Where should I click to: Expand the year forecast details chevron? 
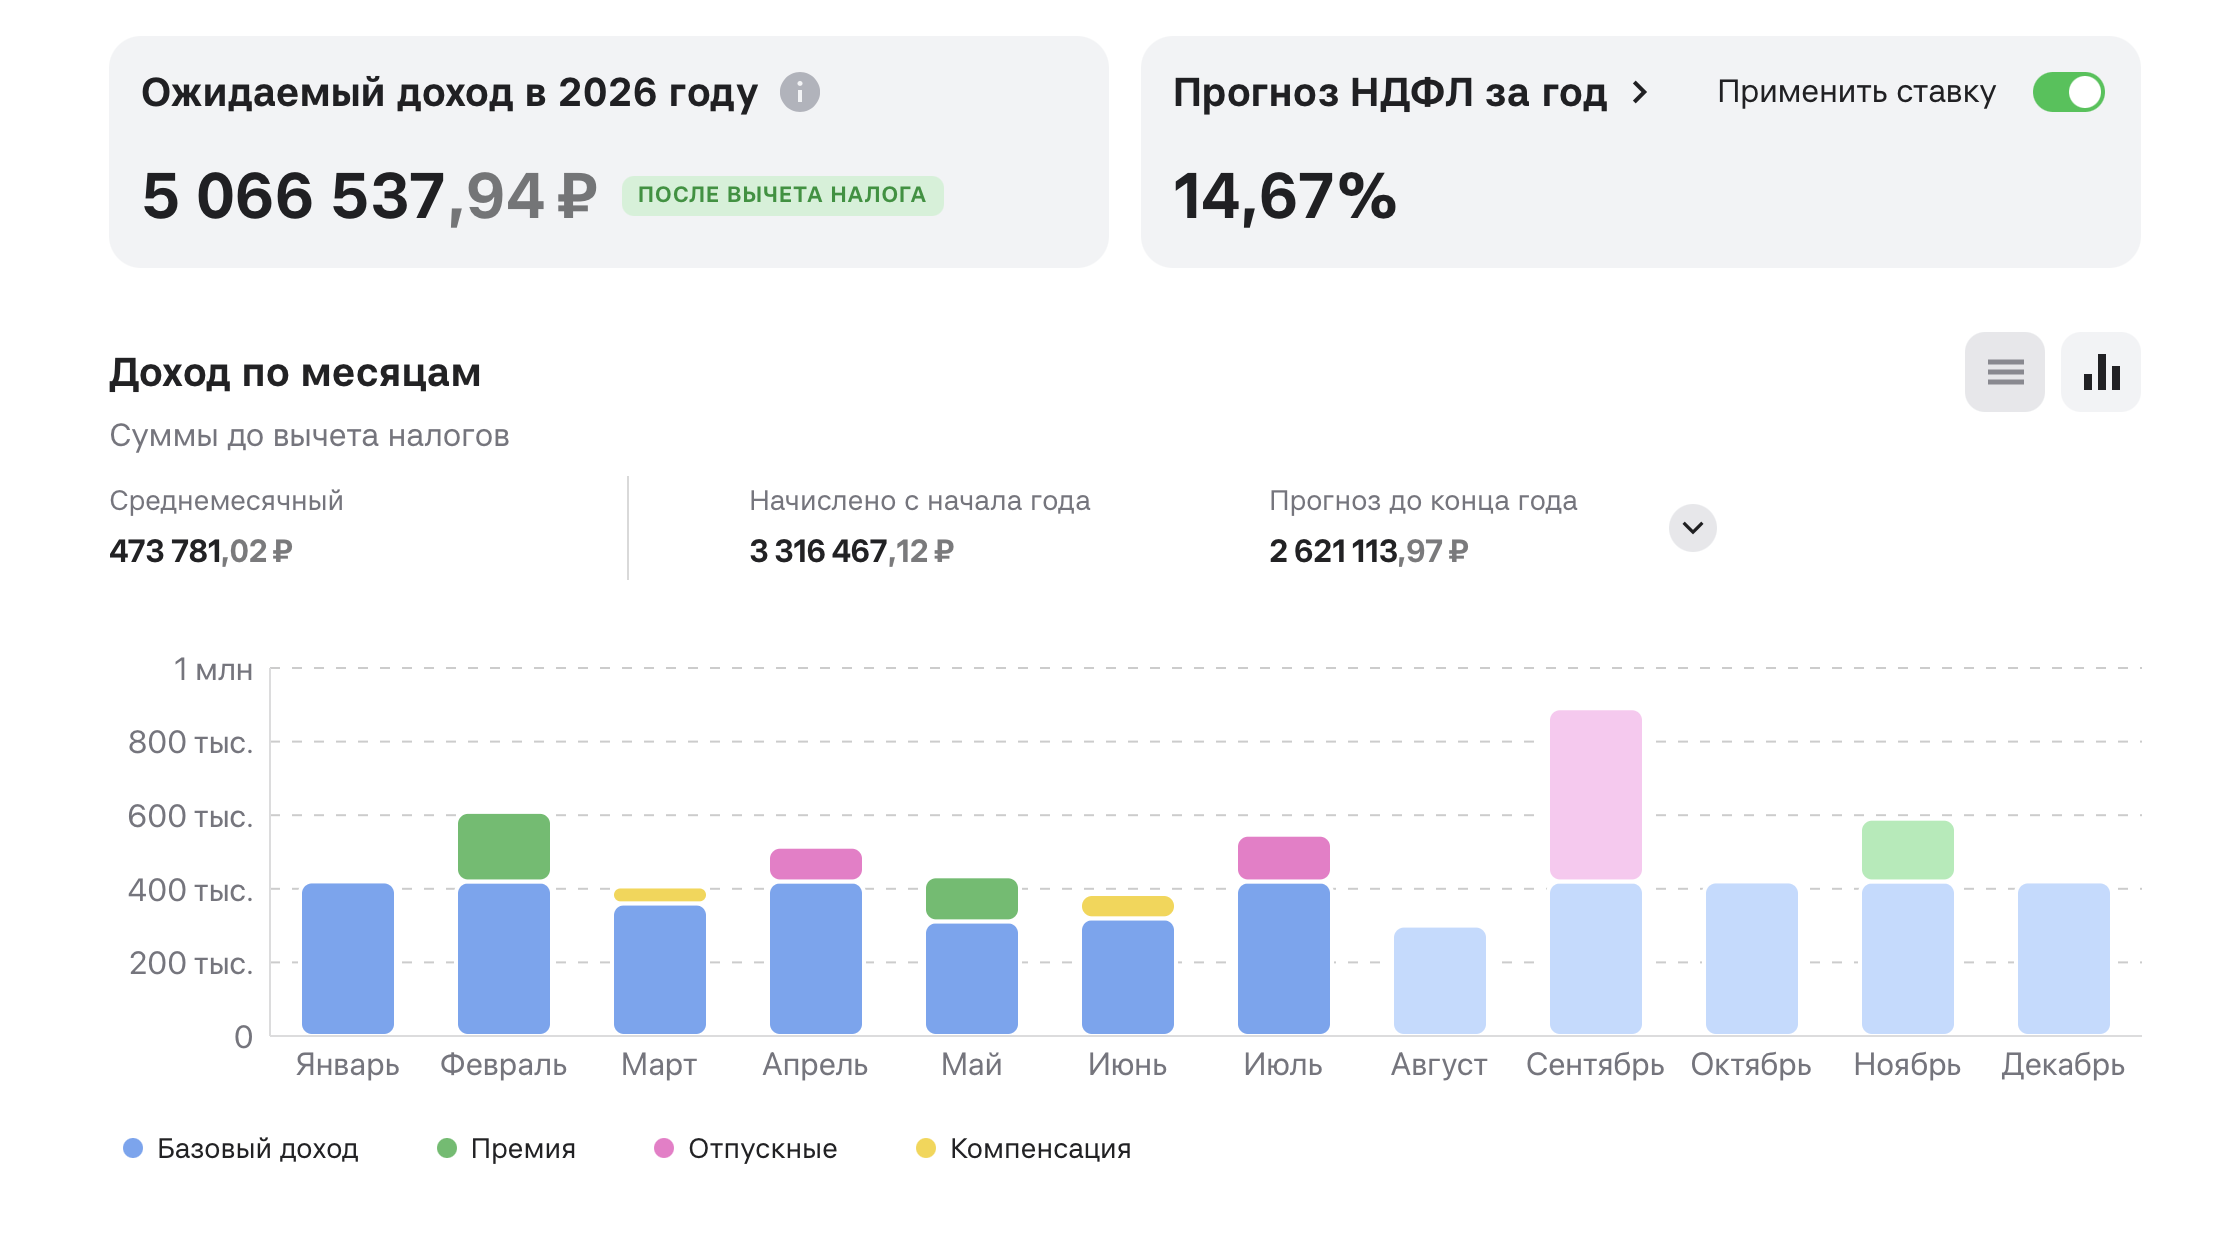(x=1692, y=527)
